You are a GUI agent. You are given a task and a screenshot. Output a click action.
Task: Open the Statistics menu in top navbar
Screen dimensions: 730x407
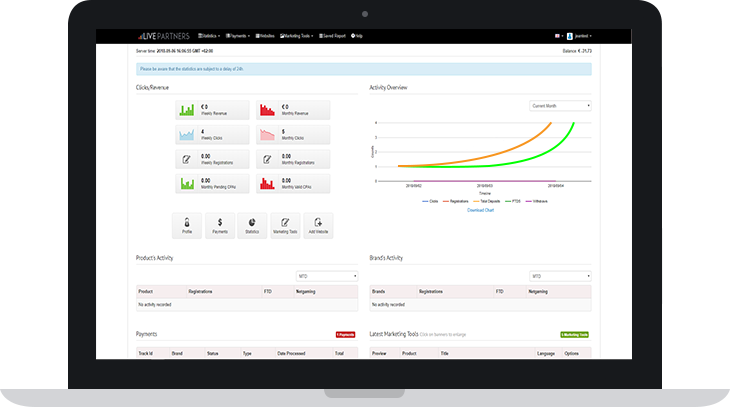coord(209,35)
